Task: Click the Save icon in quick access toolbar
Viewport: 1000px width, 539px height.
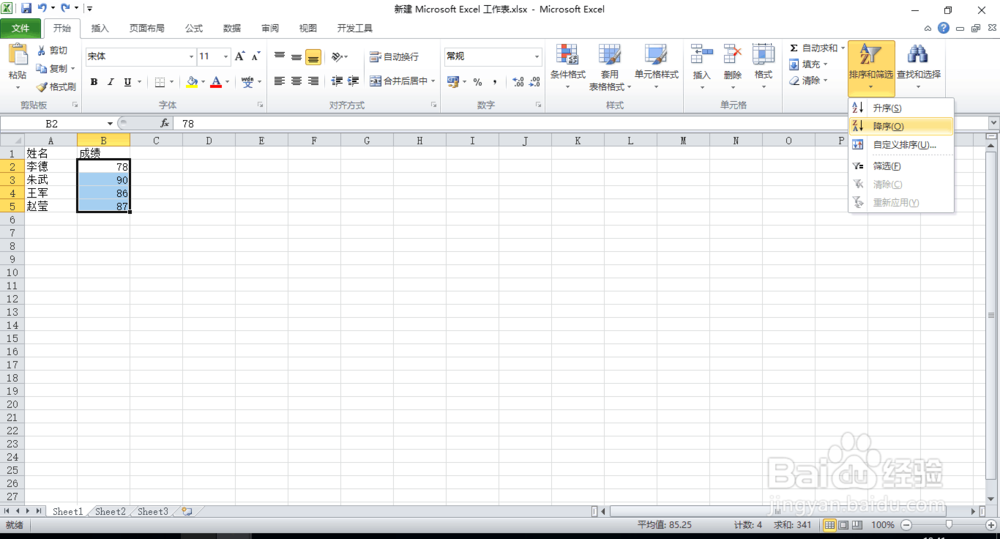Action: pos(26,9)
